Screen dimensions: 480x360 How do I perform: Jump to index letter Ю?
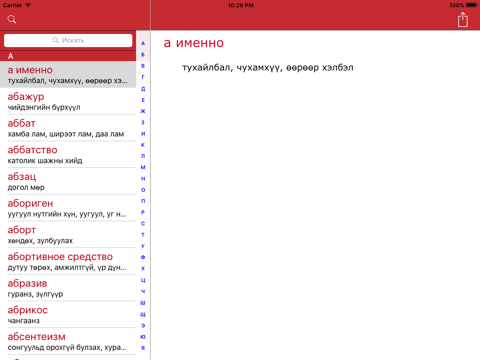pos(143,337)
